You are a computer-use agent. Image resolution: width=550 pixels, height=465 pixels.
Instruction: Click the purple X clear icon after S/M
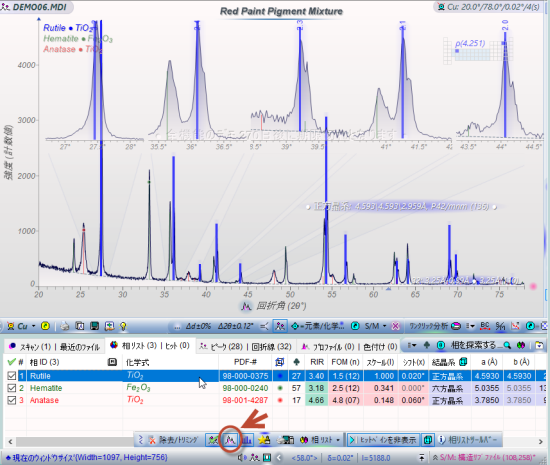tap(395, 326)
